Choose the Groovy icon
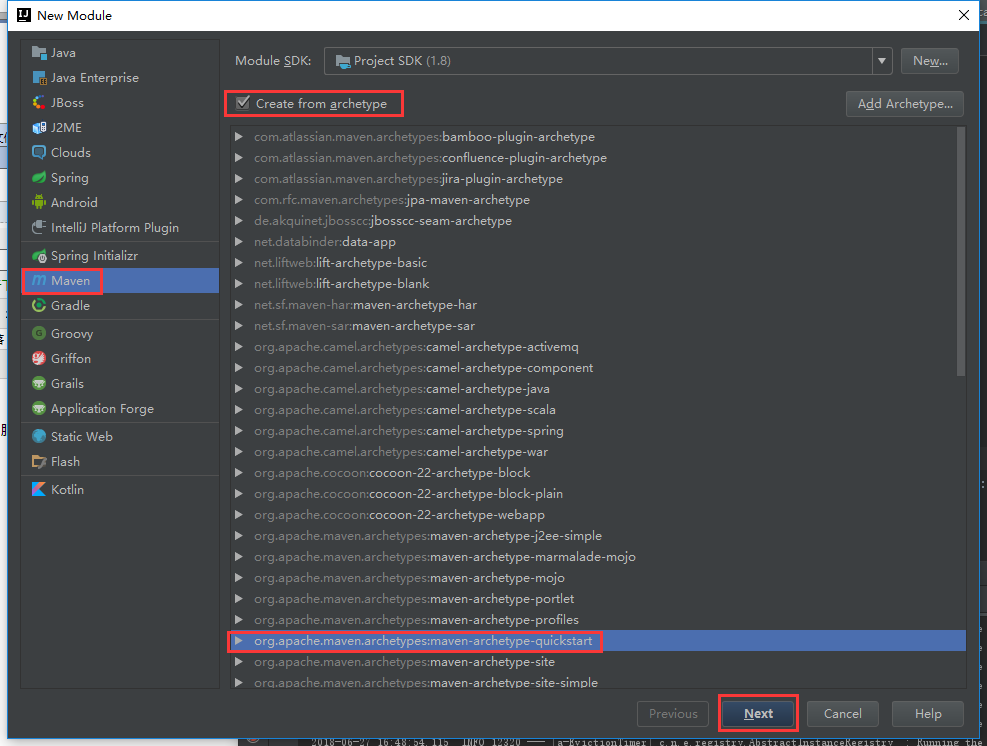The width and height of the screenshot is (987, 746). point(39,334)
